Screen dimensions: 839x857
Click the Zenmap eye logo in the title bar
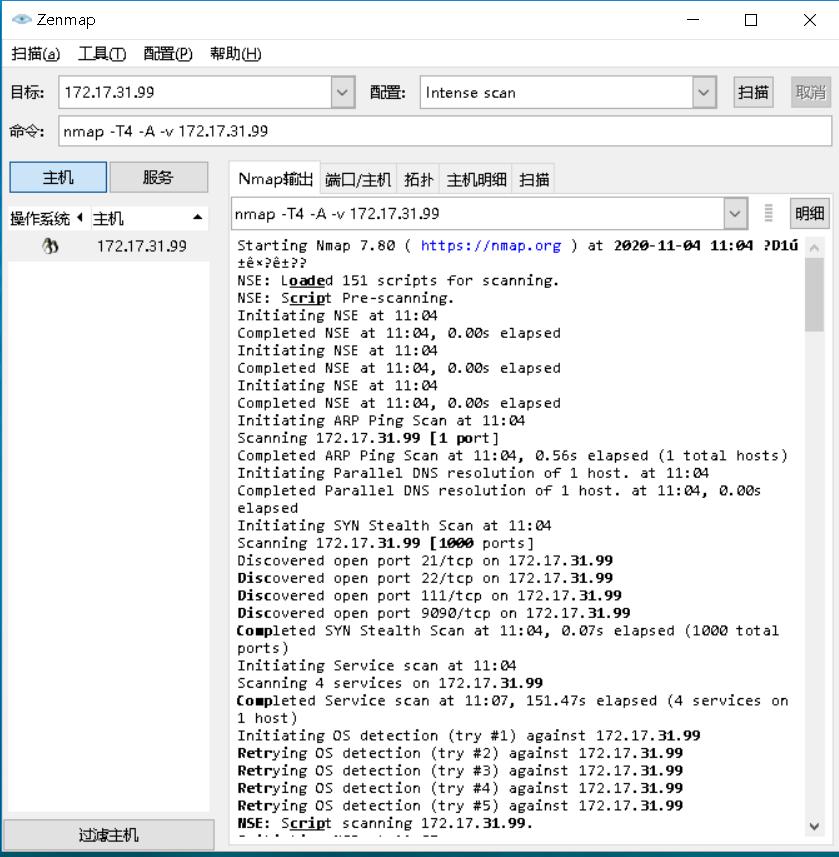pyautogui.click(x=20, y=19)
